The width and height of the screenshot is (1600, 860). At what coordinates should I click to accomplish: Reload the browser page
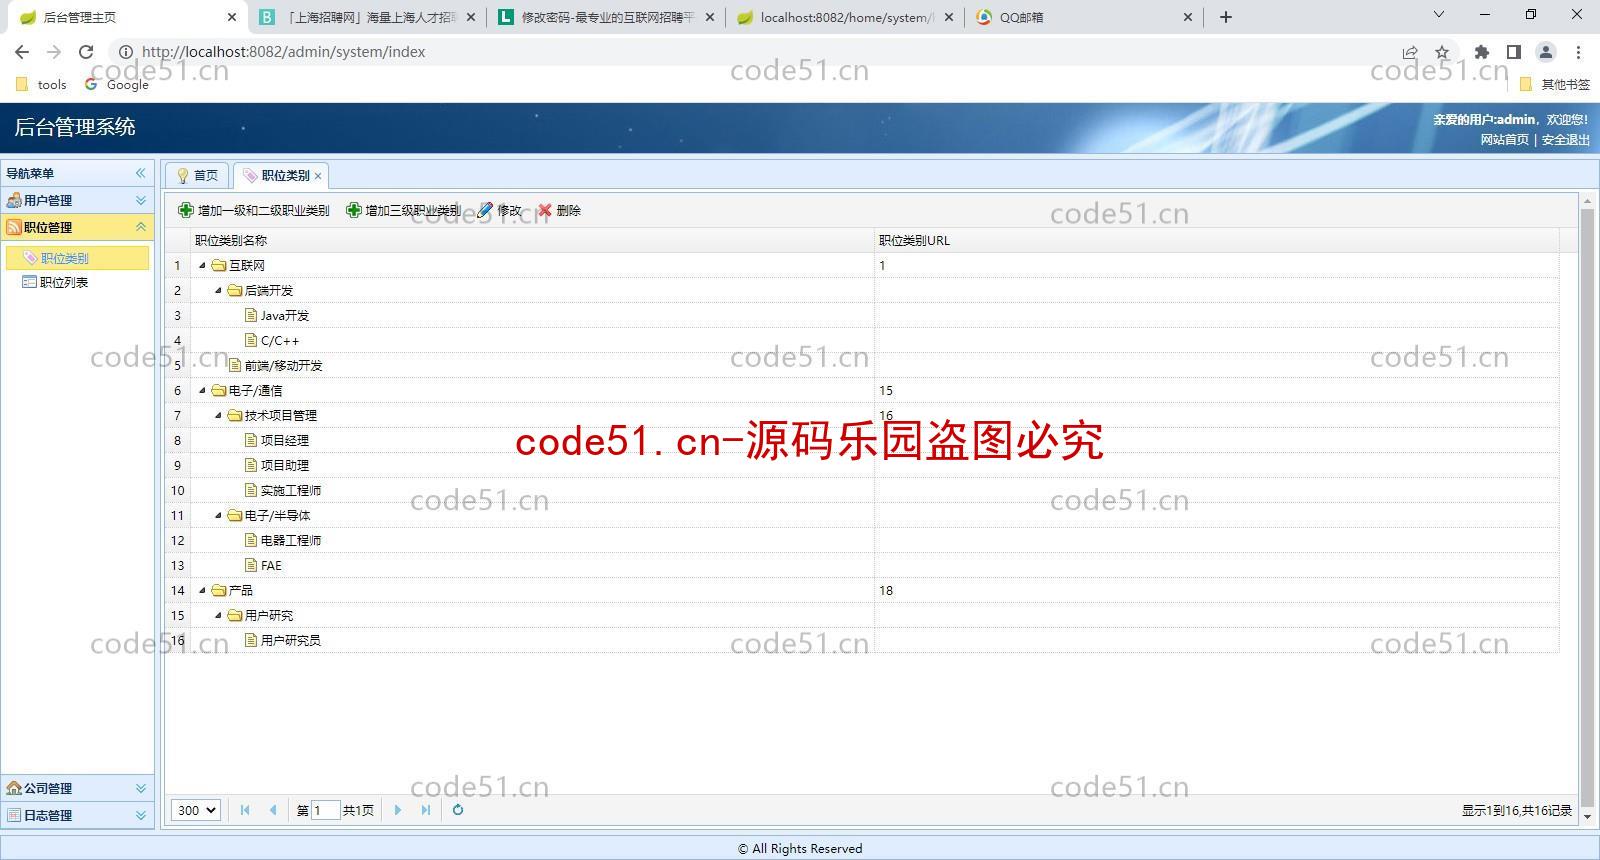(86, 52)
